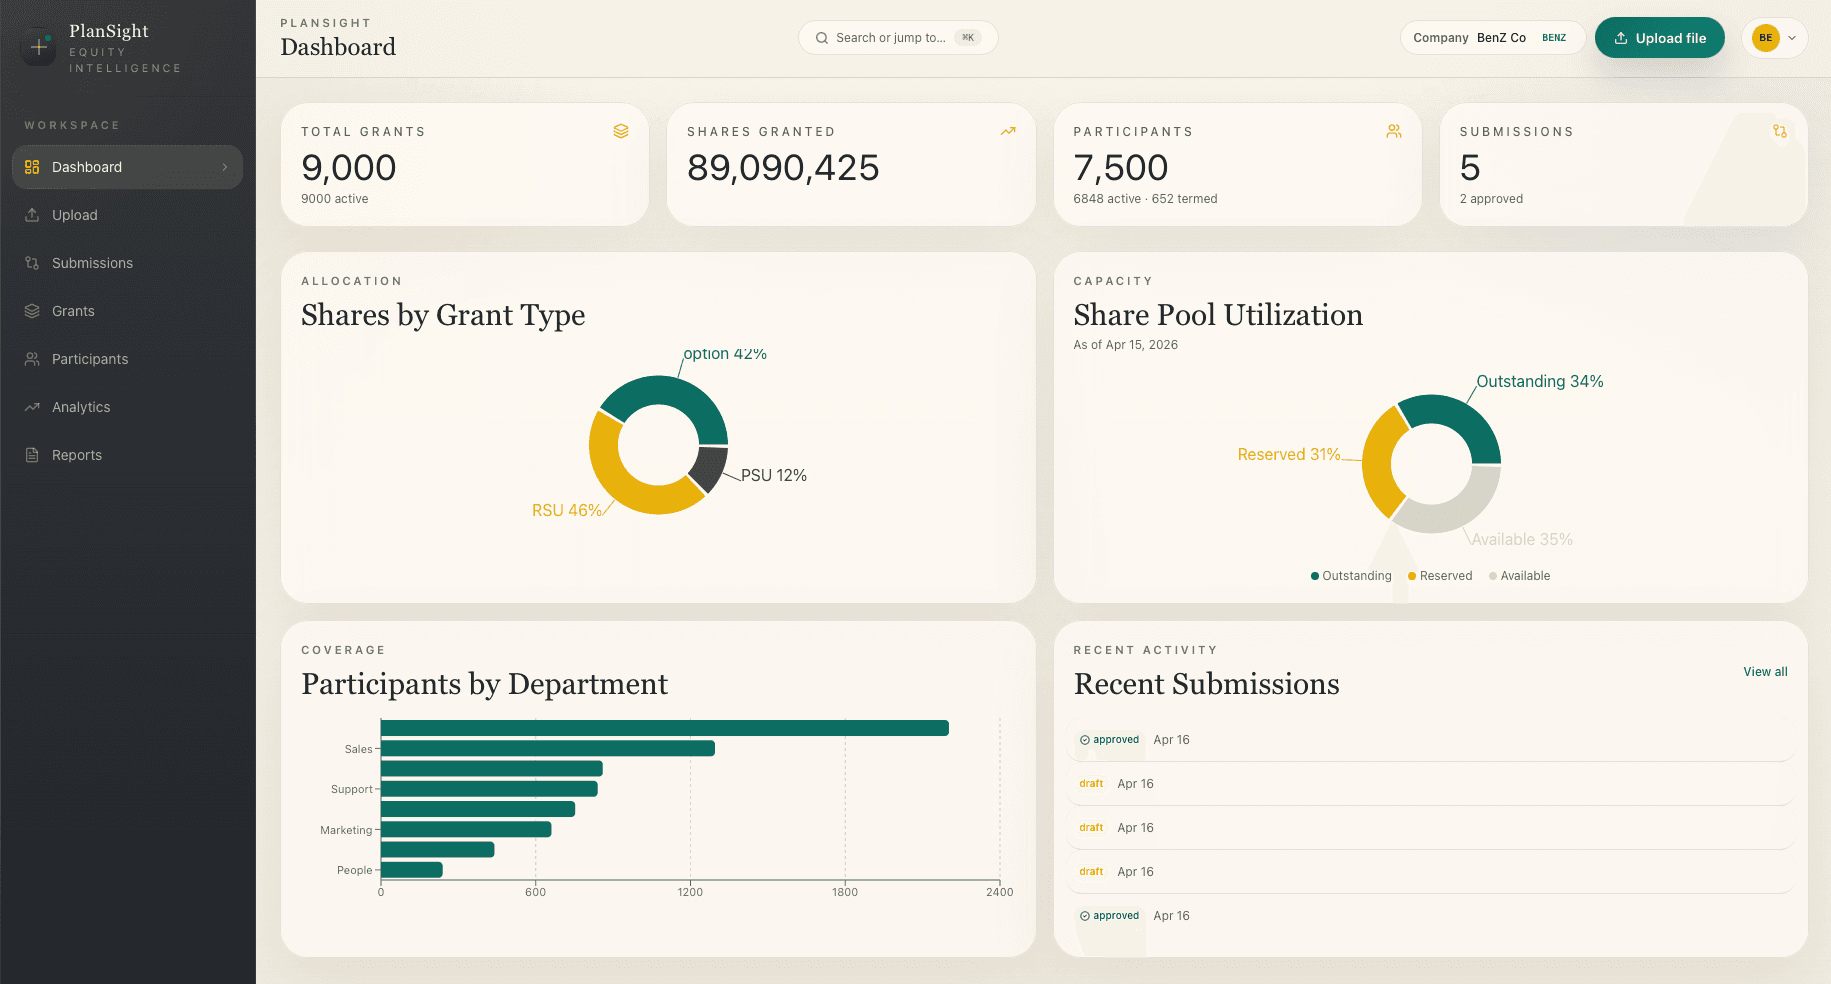The width and height of the screenshot is (1831, 984).
Task: Click the Search or jump to field
Action: pos(897,37)
